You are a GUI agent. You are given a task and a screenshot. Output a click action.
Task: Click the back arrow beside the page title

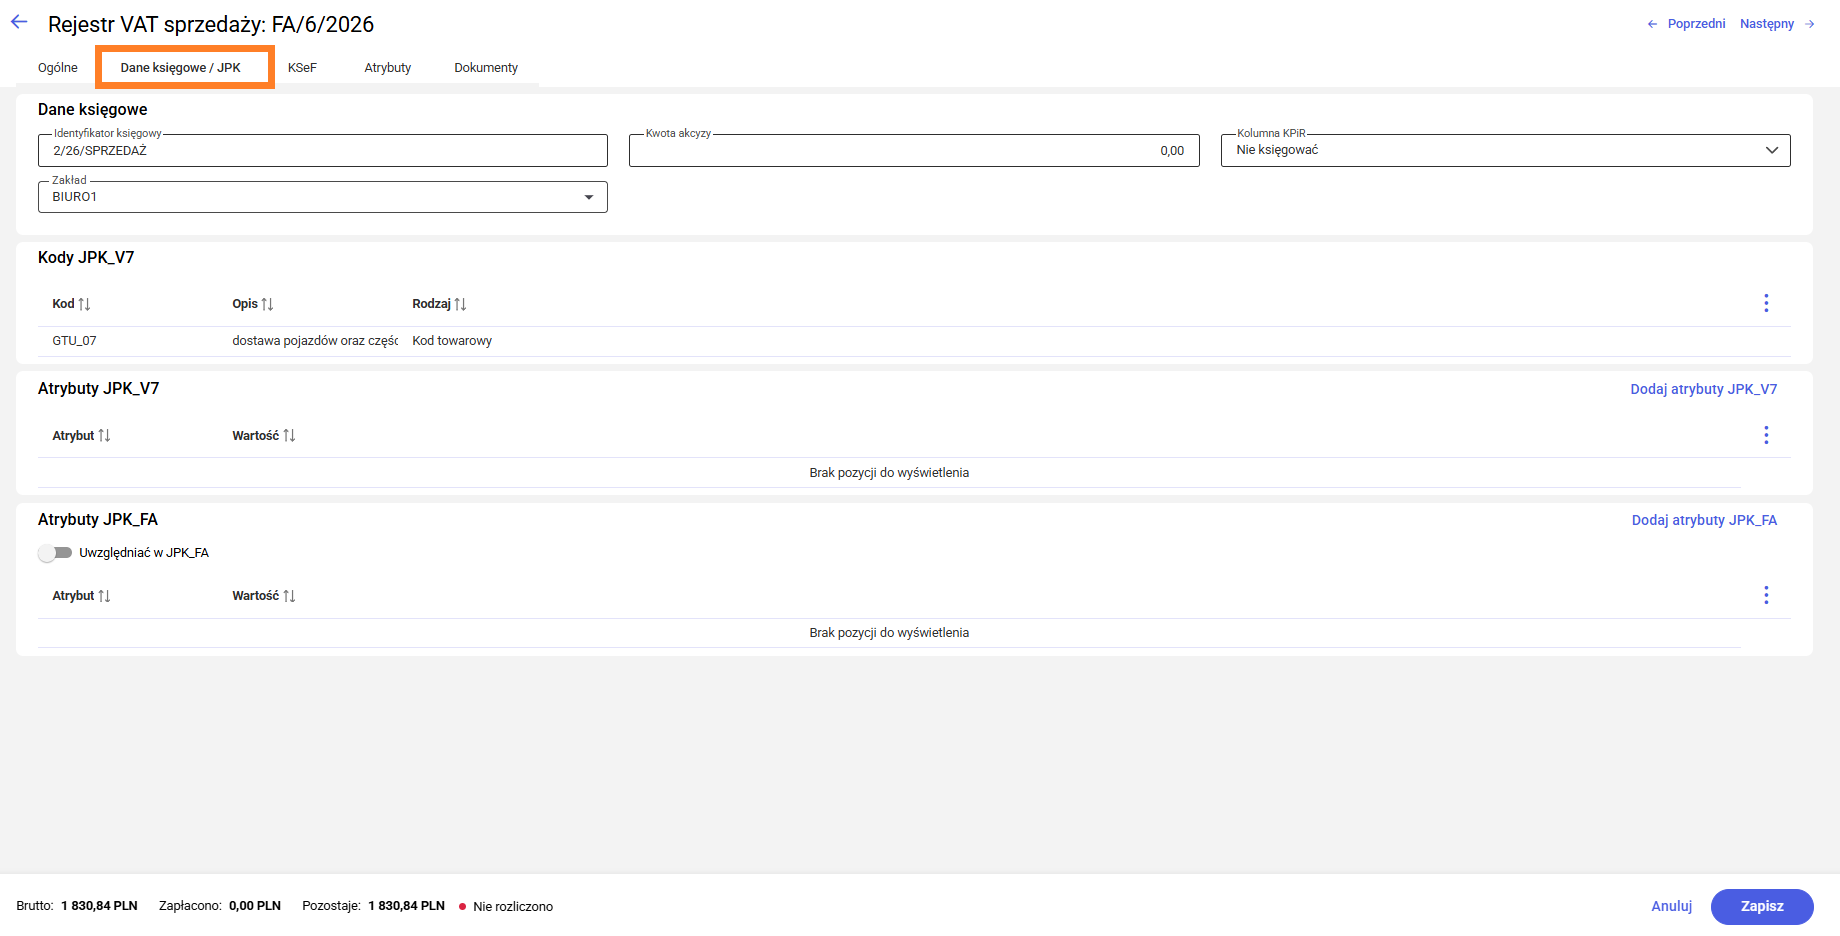point(19,22)
